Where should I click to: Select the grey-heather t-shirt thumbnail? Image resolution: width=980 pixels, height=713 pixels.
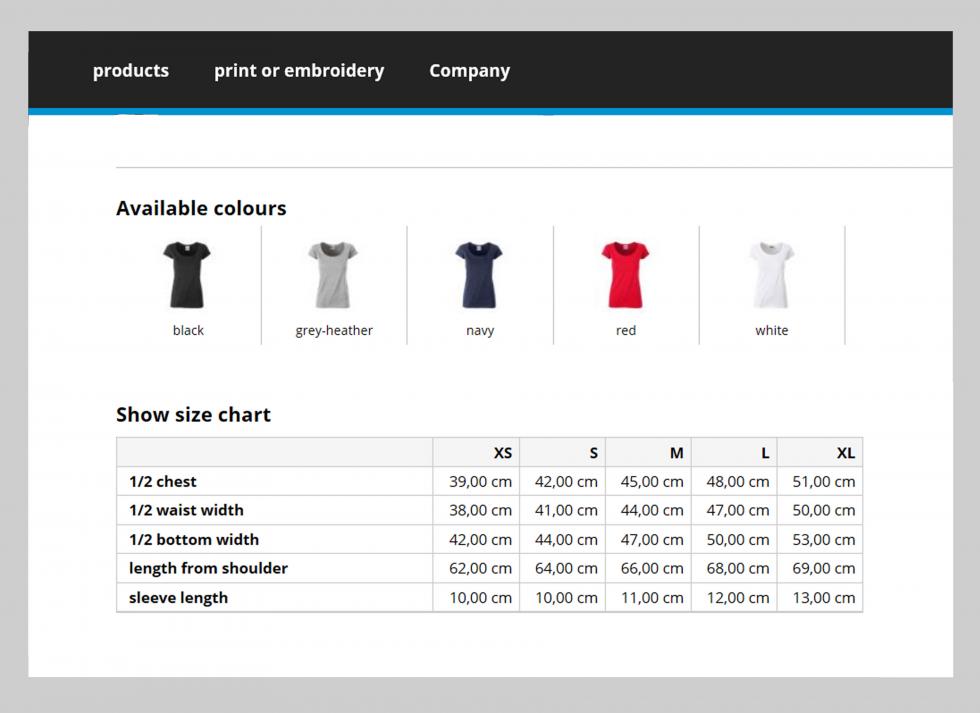click(333, 275)
